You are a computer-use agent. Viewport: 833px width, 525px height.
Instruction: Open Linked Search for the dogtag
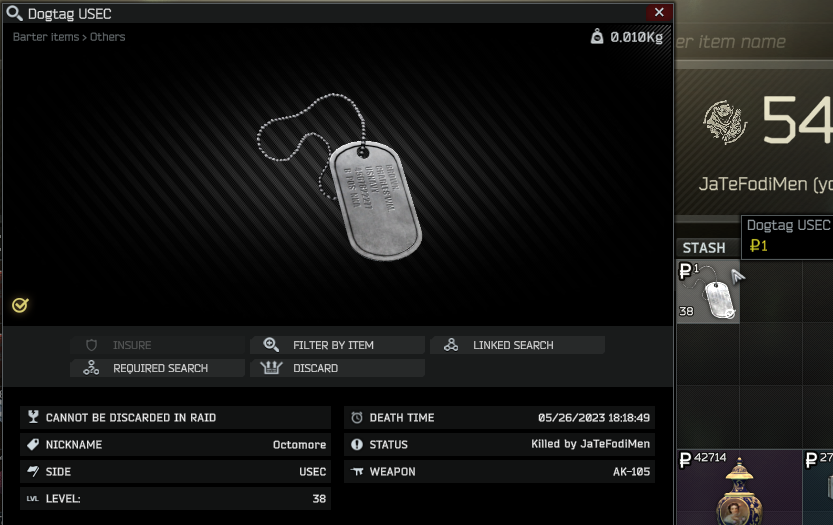[x=517, y=345]
